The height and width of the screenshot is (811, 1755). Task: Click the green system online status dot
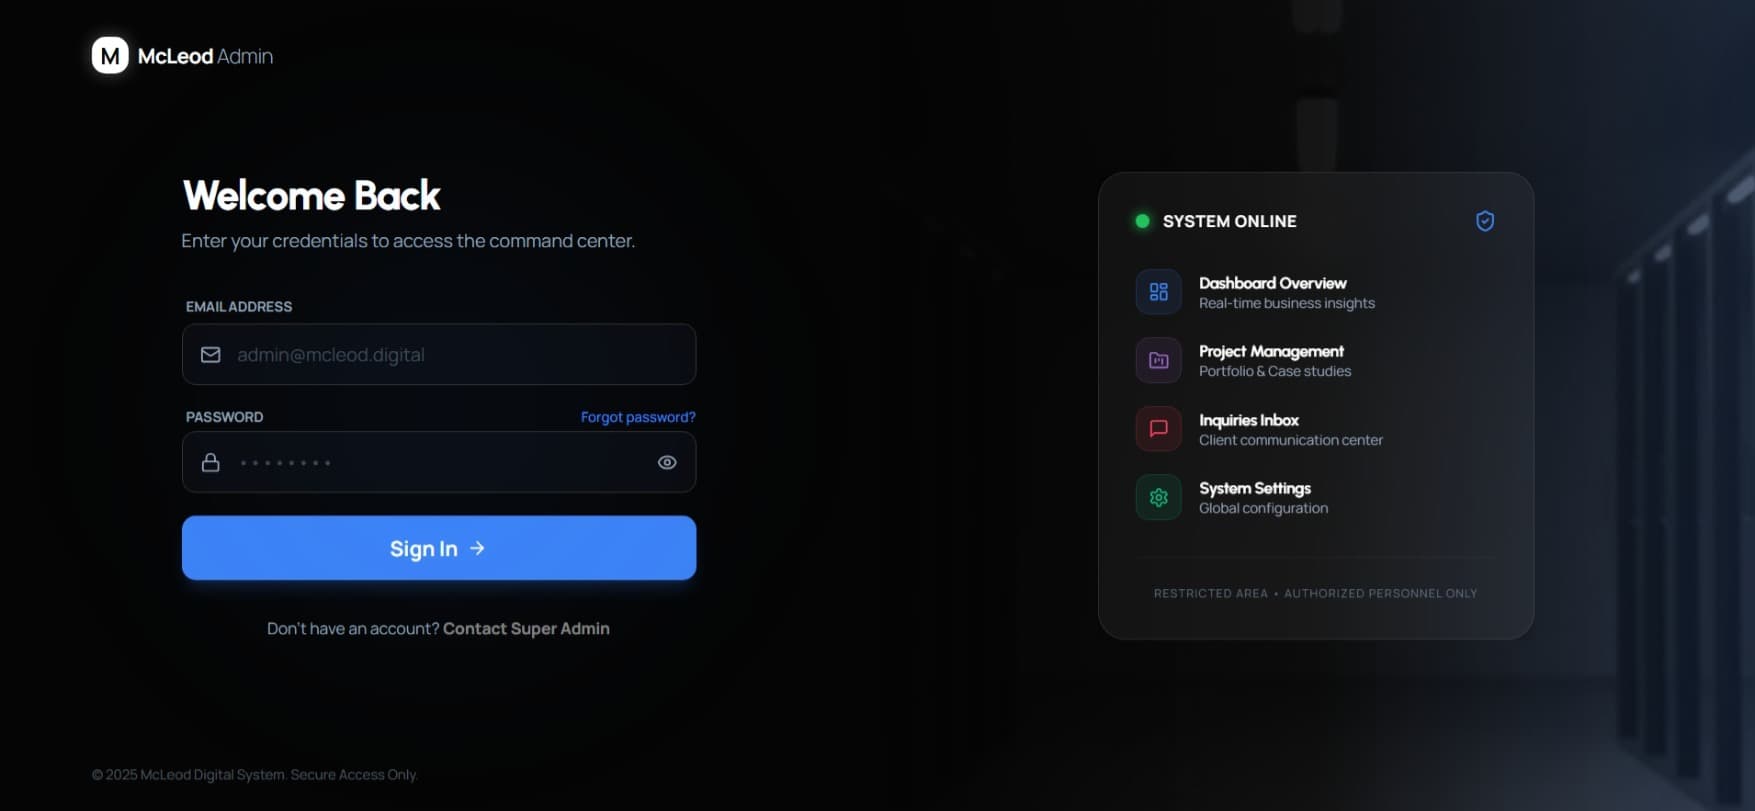click(1142, 221)
